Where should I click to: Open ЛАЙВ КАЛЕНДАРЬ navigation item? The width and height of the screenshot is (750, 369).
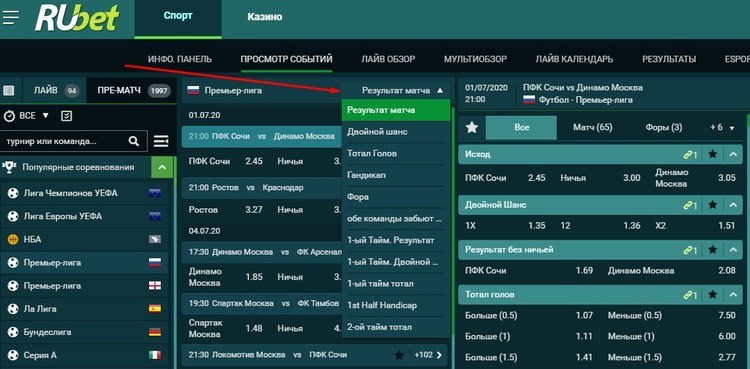click(574, 59)
